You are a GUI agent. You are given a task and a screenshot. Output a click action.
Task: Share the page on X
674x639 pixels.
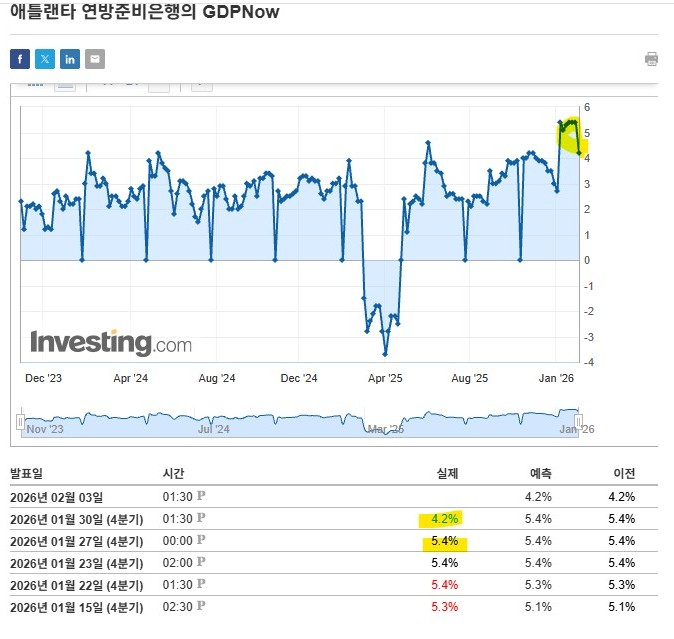[x=45, y=59]
